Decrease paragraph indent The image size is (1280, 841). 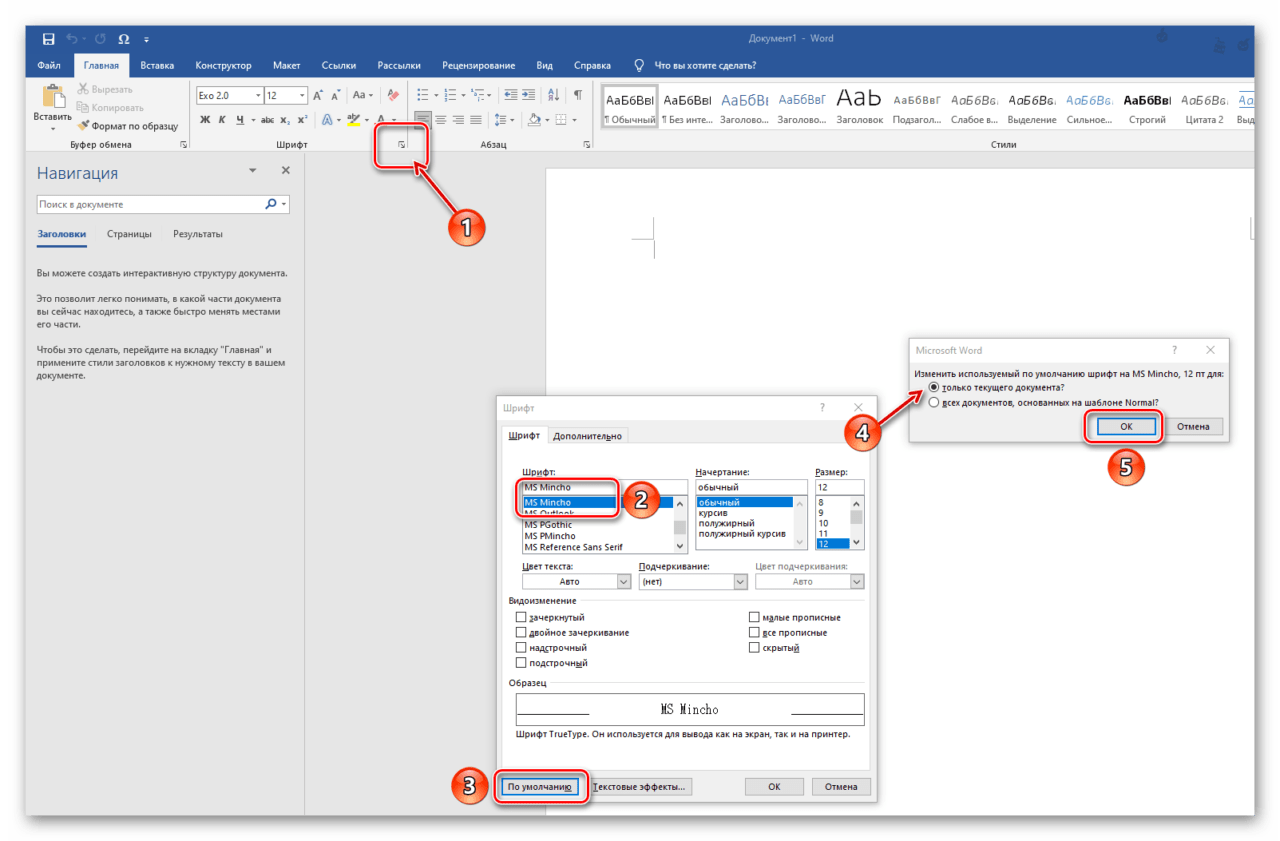[x=511, y=95]
